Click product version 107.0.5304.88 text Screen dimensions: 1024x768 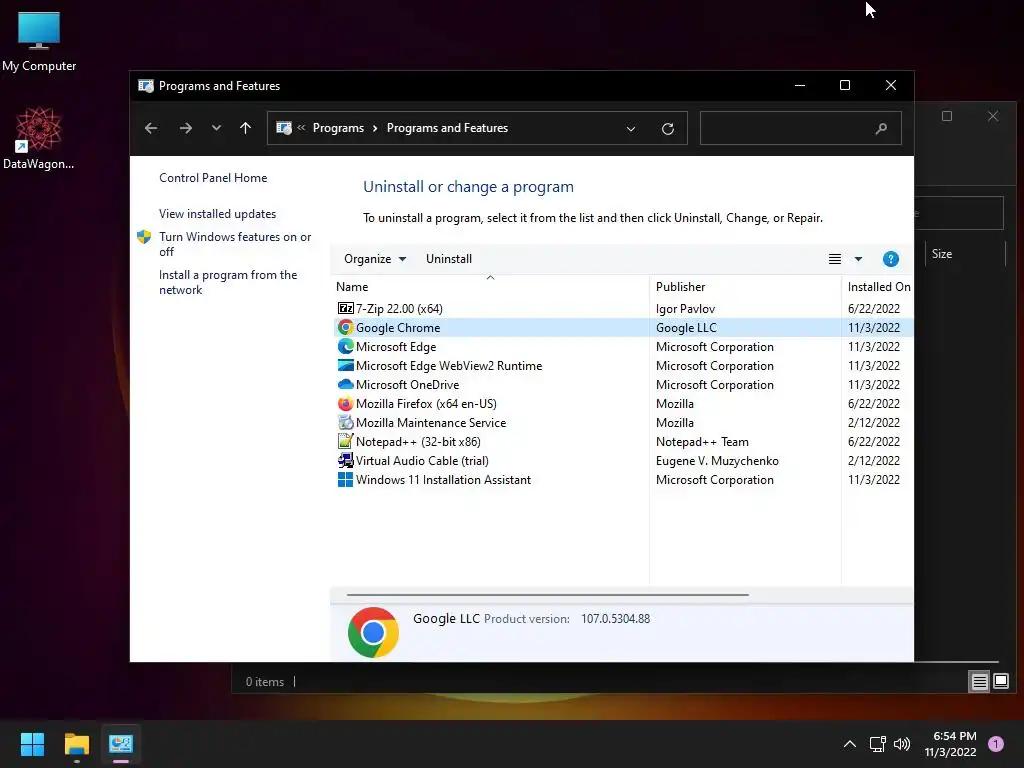(x=615, y=618)
